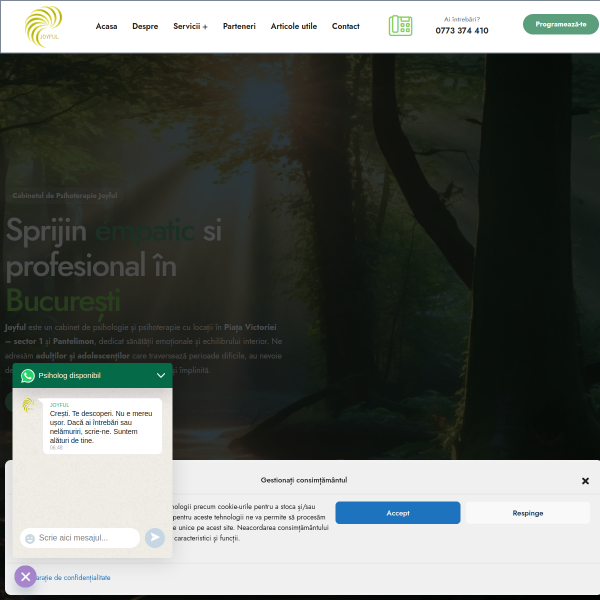Screen dimensions: 600x600
Task: Open the Parteneri menu item
Action: click(x=239, y=26)
